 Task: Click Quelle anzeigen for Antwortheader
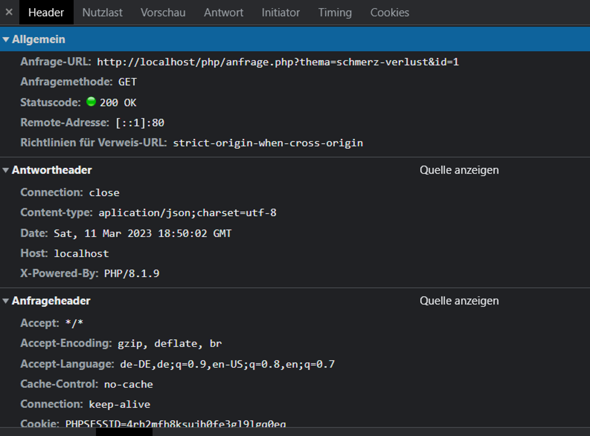[459, 170]
